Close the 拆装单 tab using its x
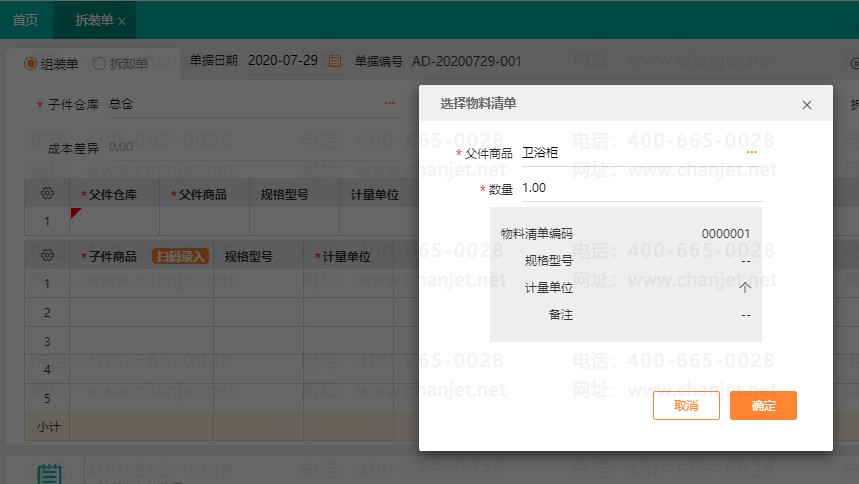This screenshot has height=484, width=859. (x=122, y=21)
